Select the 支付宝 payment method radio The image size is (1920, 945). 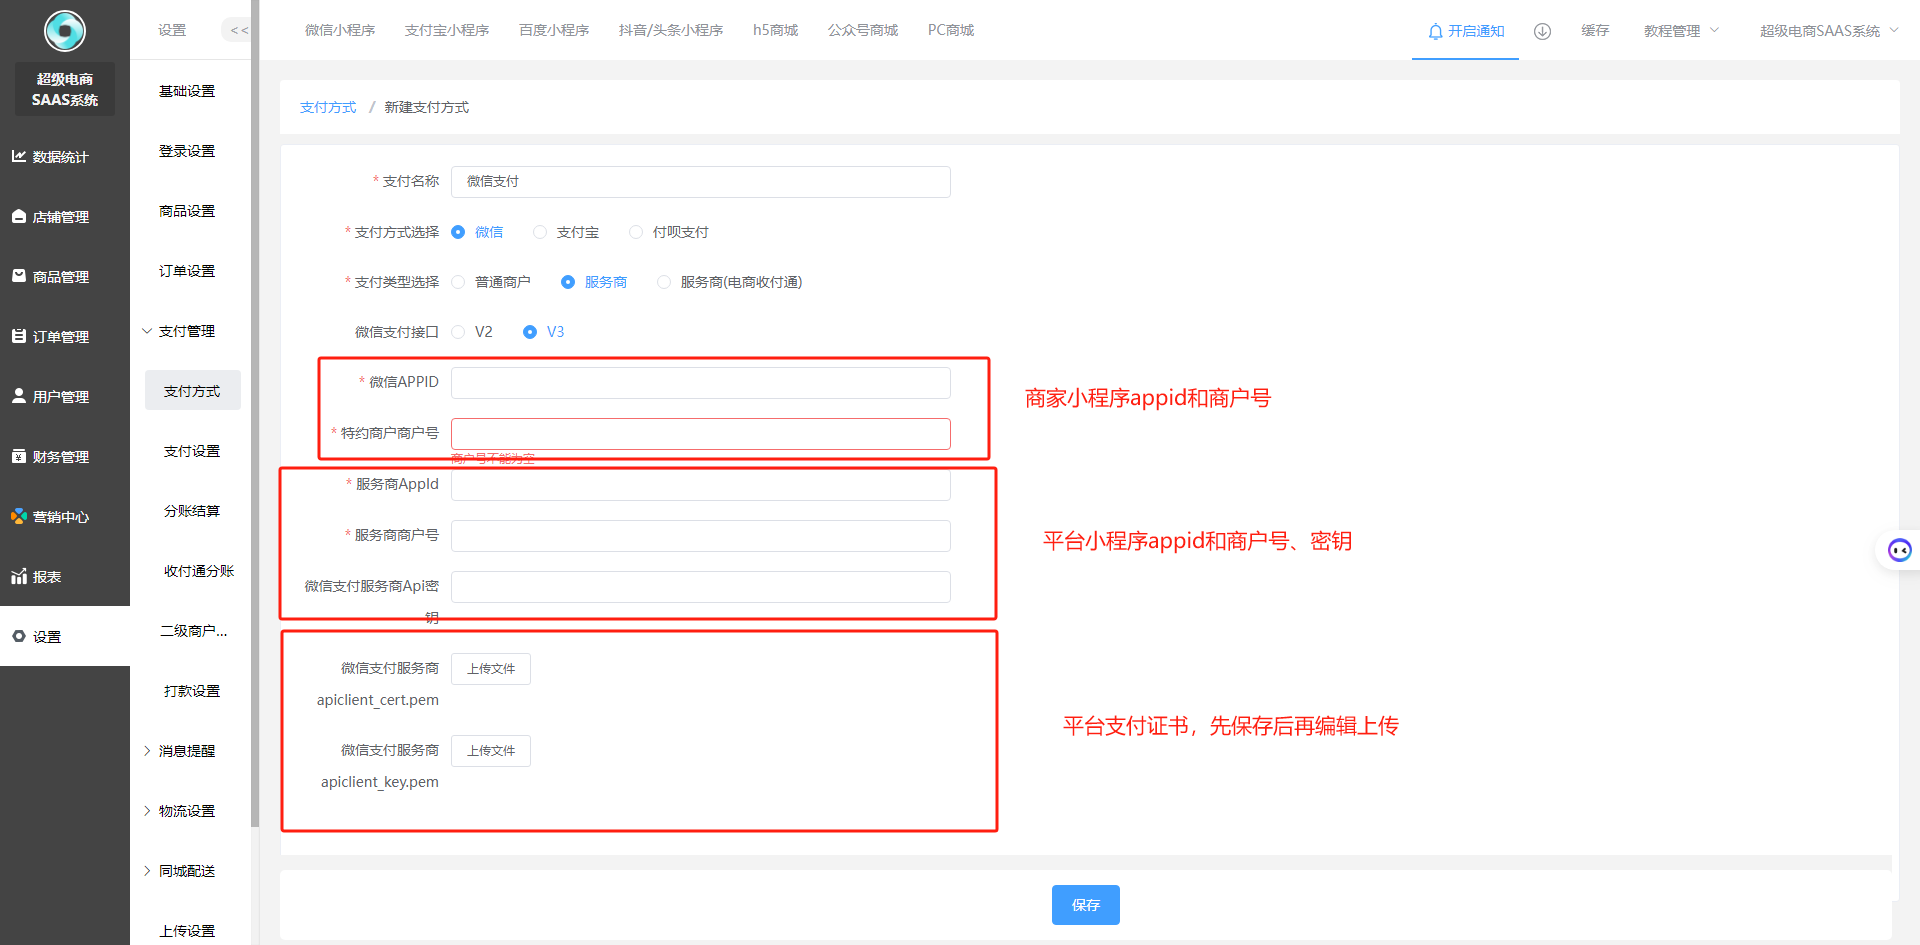540,232
